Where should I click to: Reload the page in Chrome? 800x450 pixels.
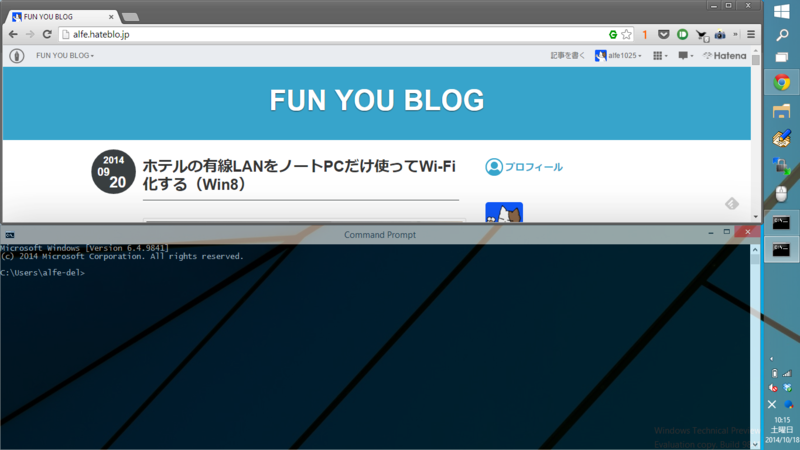pos(47,34)
